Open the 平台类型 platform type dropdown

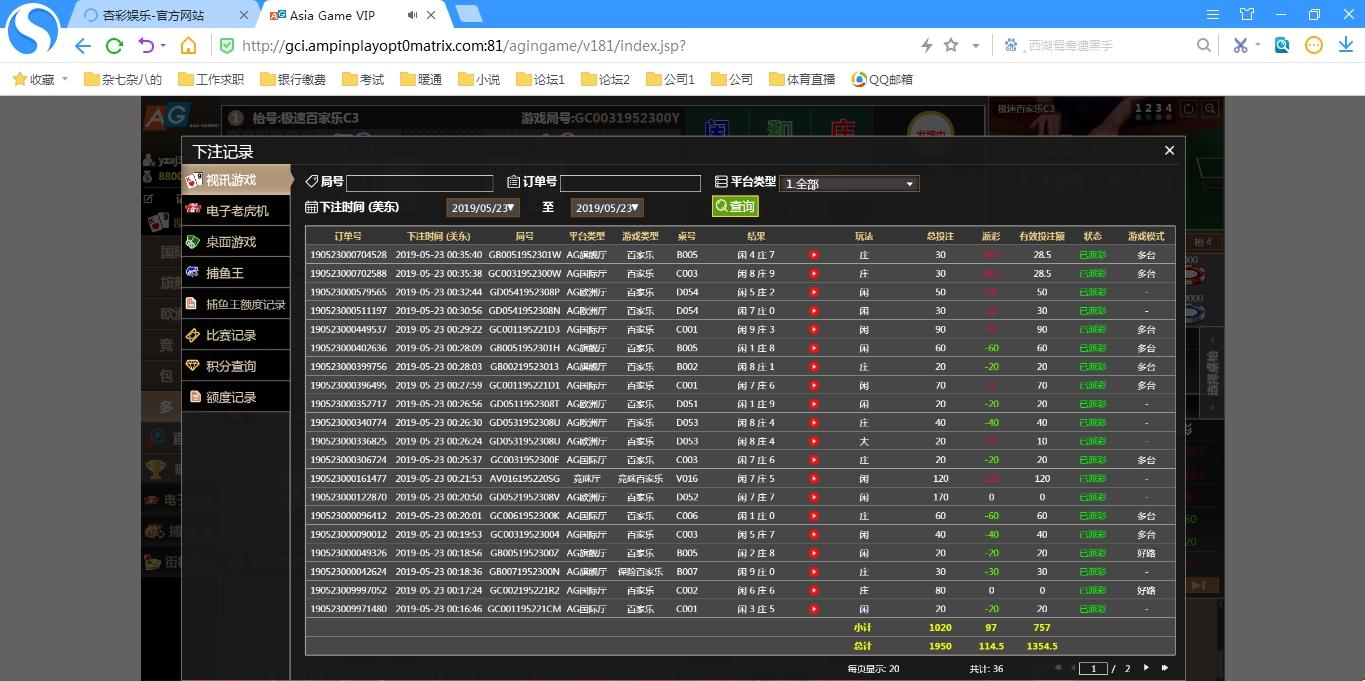click(x=848, y=184)
